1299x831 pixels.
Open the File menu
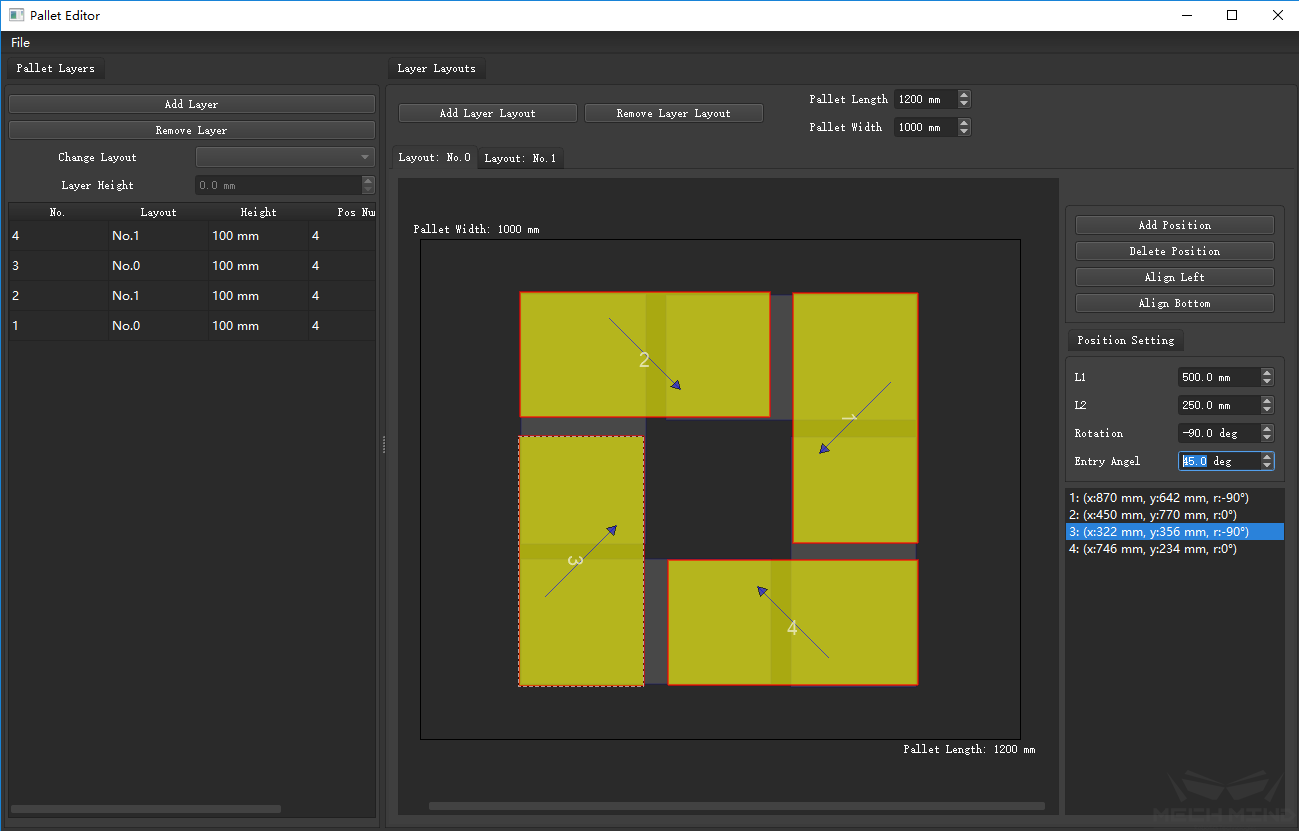point(21,43)
